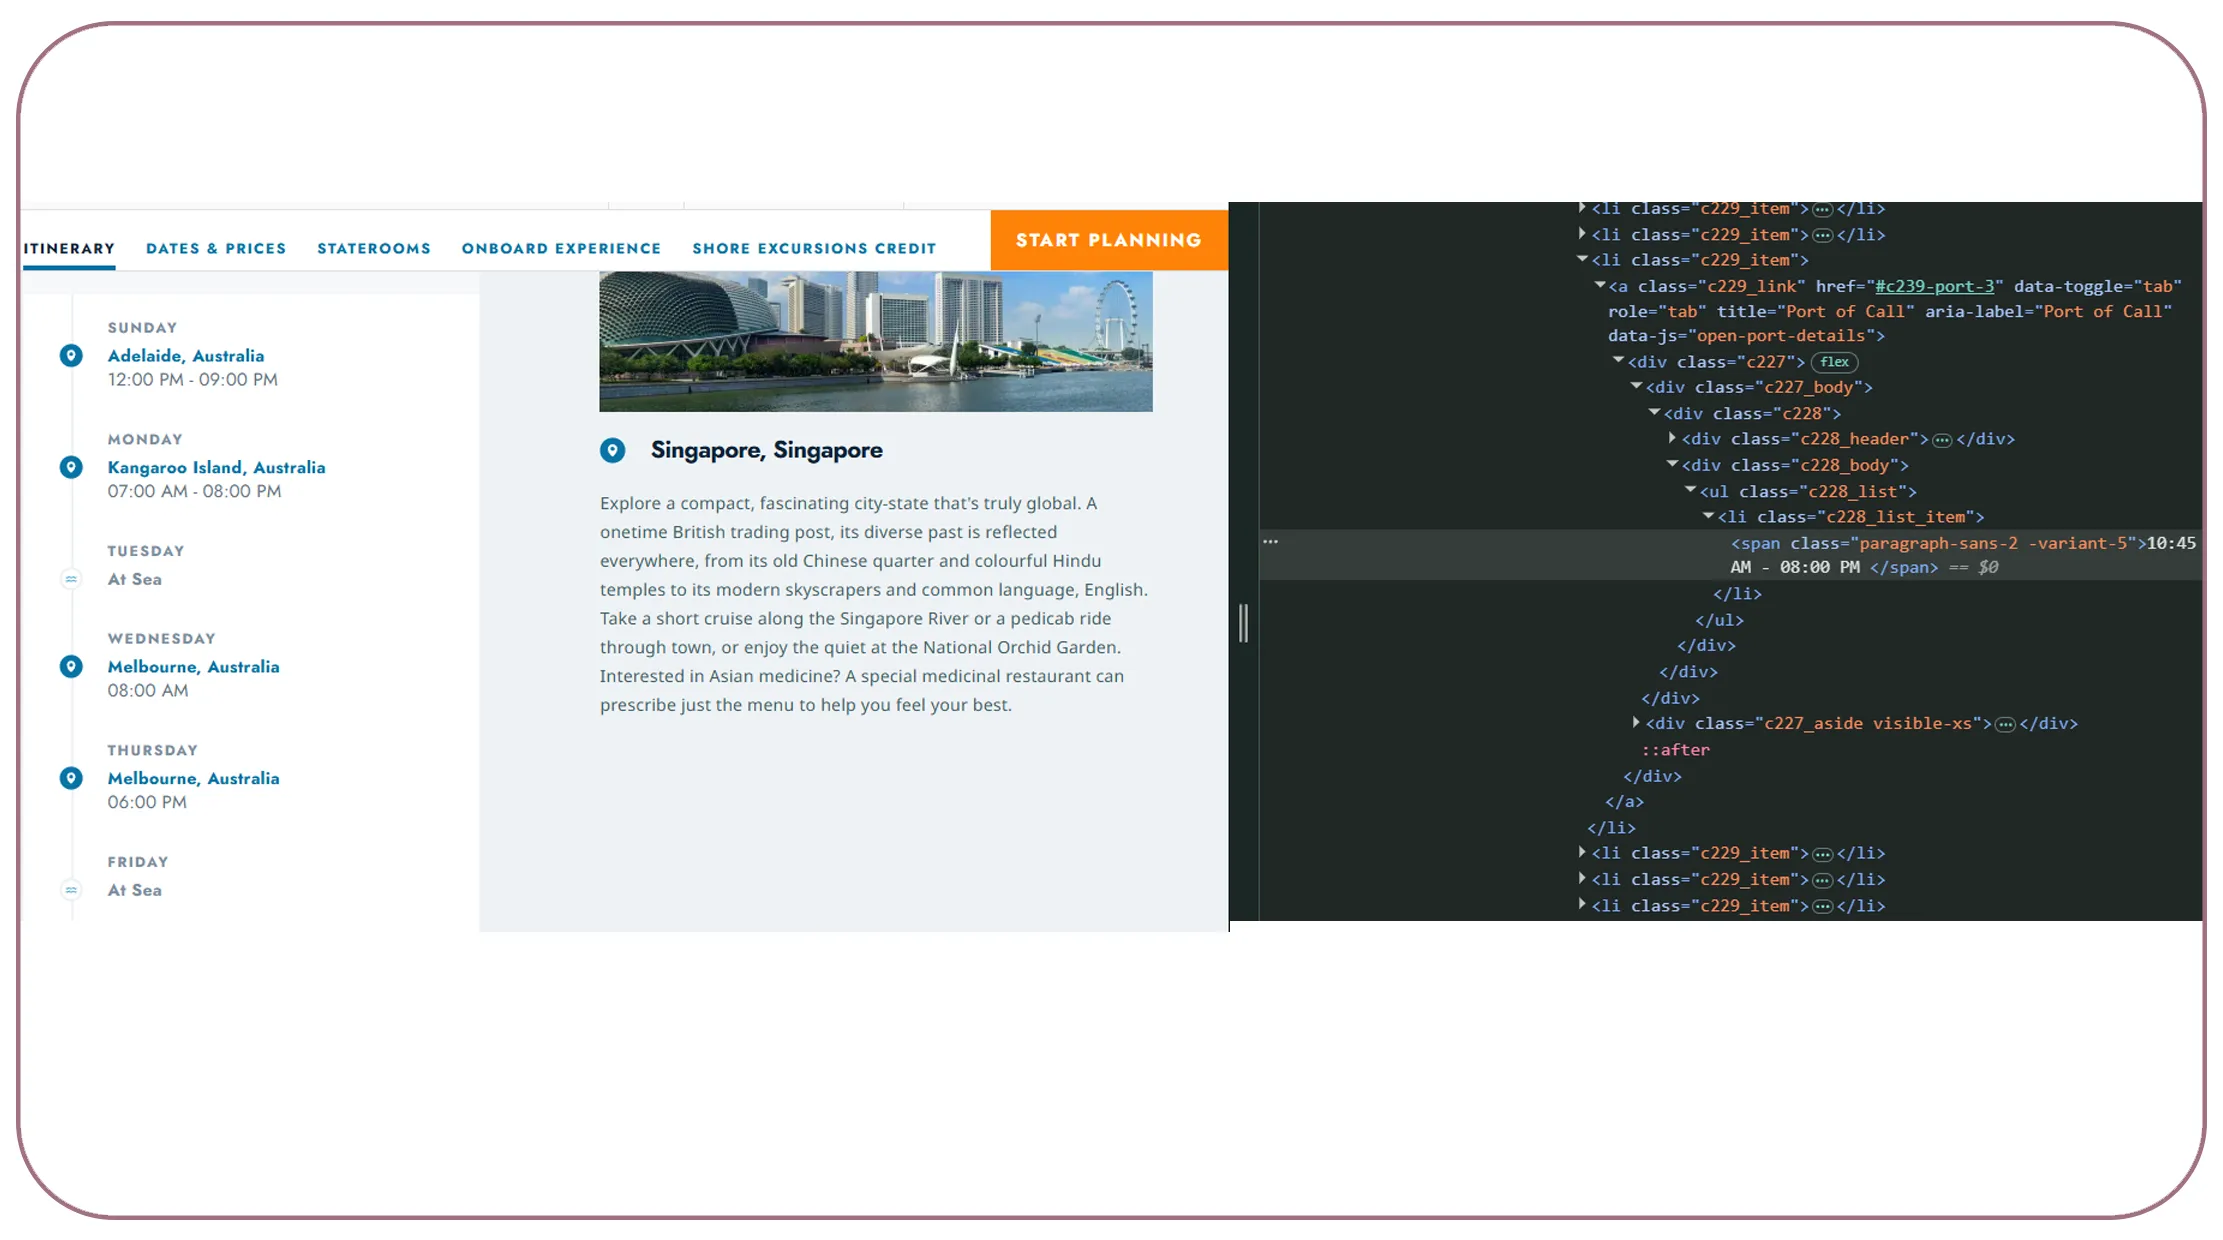This screenshot has width=2223, height=1240.
Task: Collapse the c229_link anchor node
Action: 1600,285
